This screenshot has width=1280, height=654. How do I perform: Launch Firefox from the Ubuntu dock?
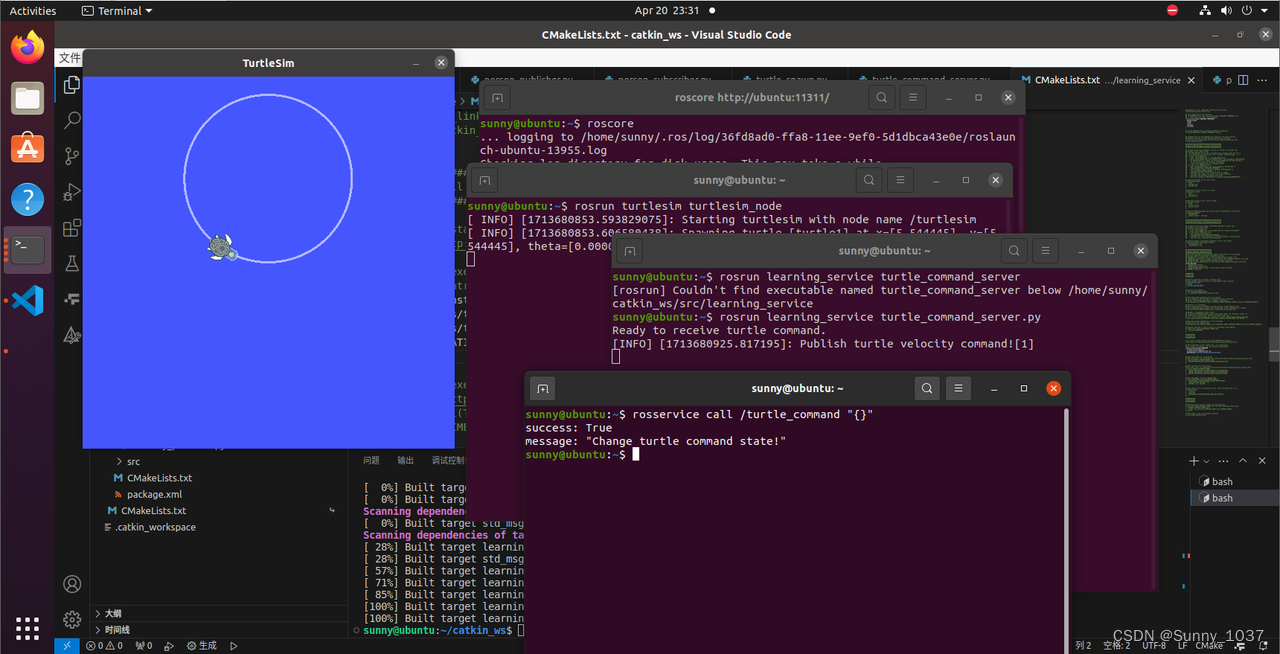(x=28, y=47)
